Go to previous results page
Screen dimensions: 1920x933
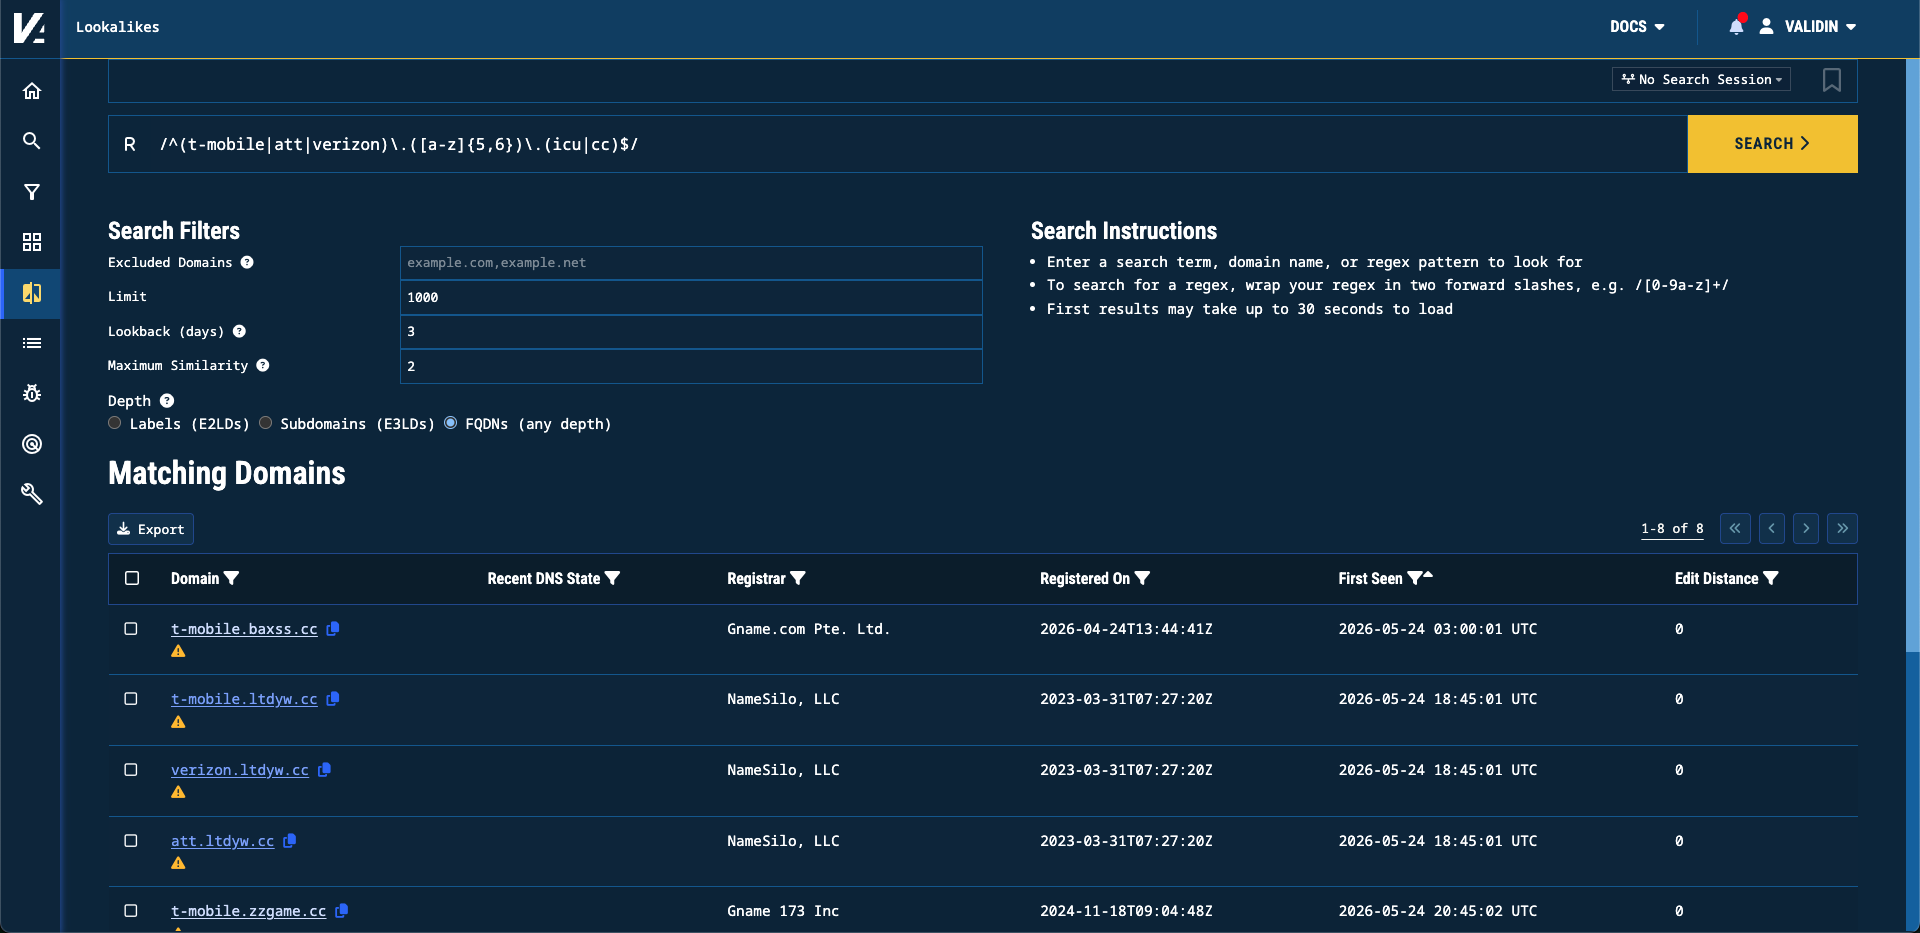point(1772,528)
